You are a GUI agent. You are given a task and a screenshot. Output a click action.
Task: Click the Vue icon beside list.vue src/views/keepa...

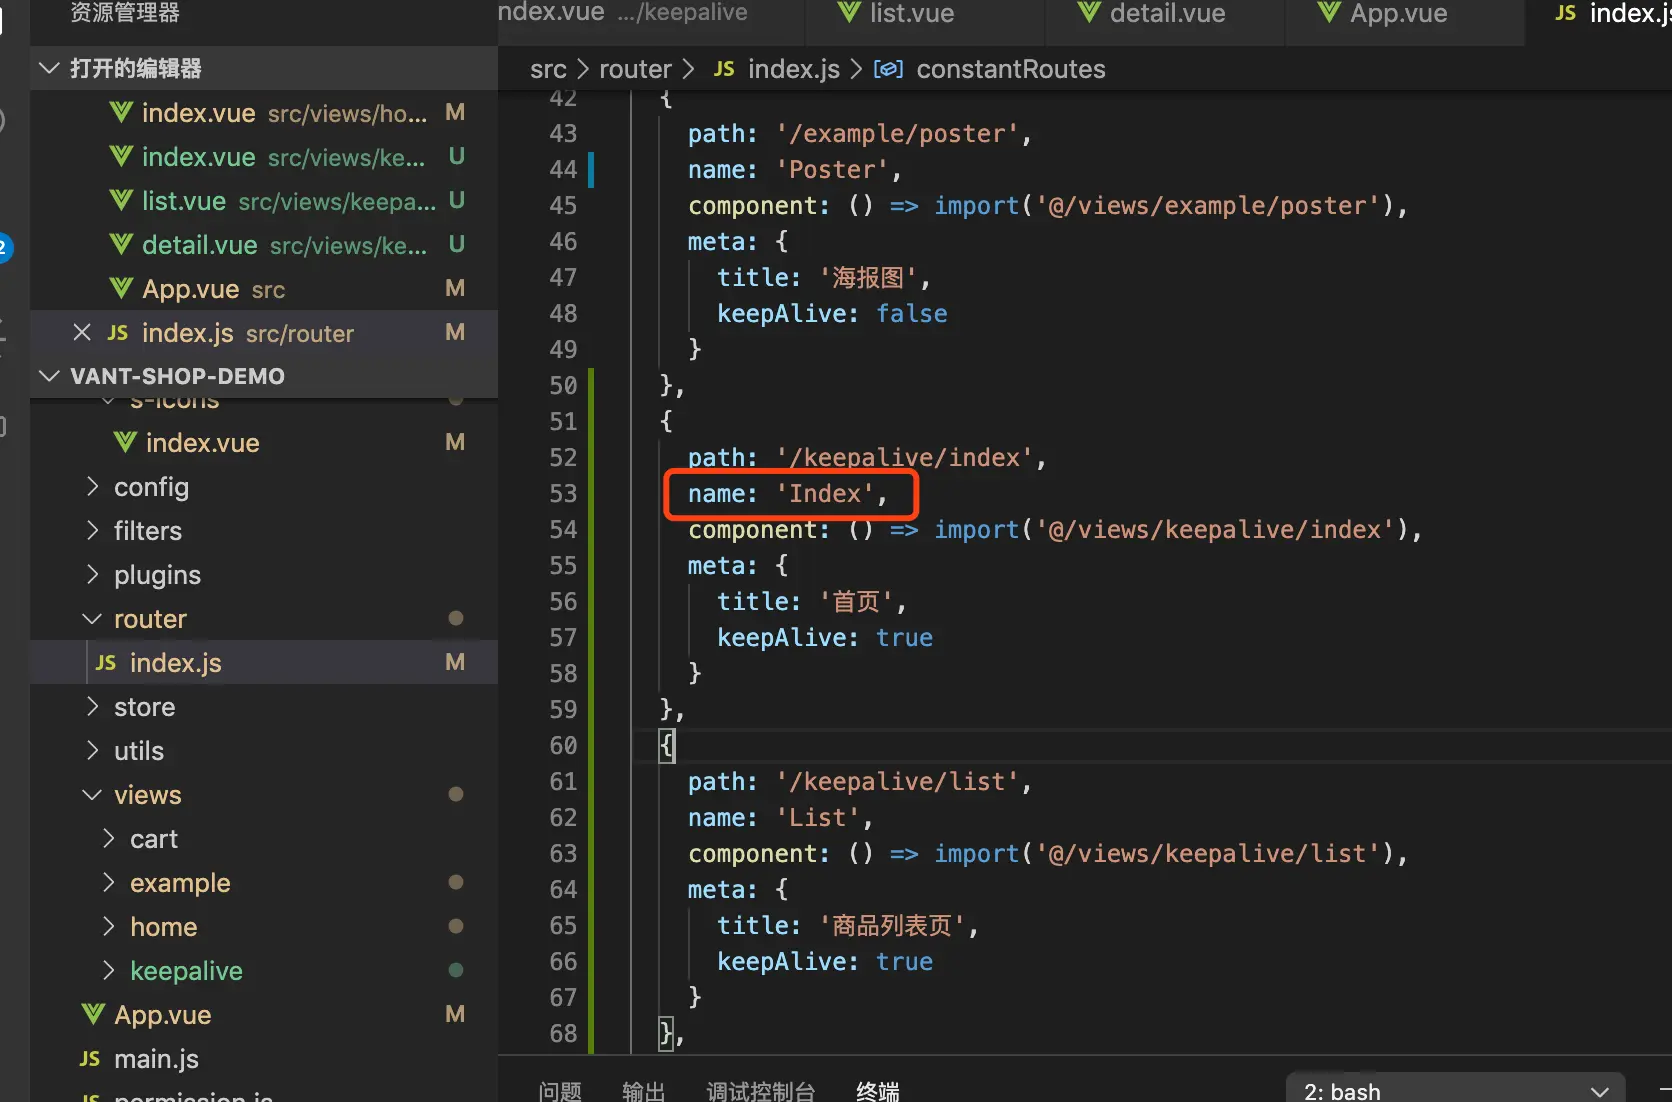coord(121,200)
